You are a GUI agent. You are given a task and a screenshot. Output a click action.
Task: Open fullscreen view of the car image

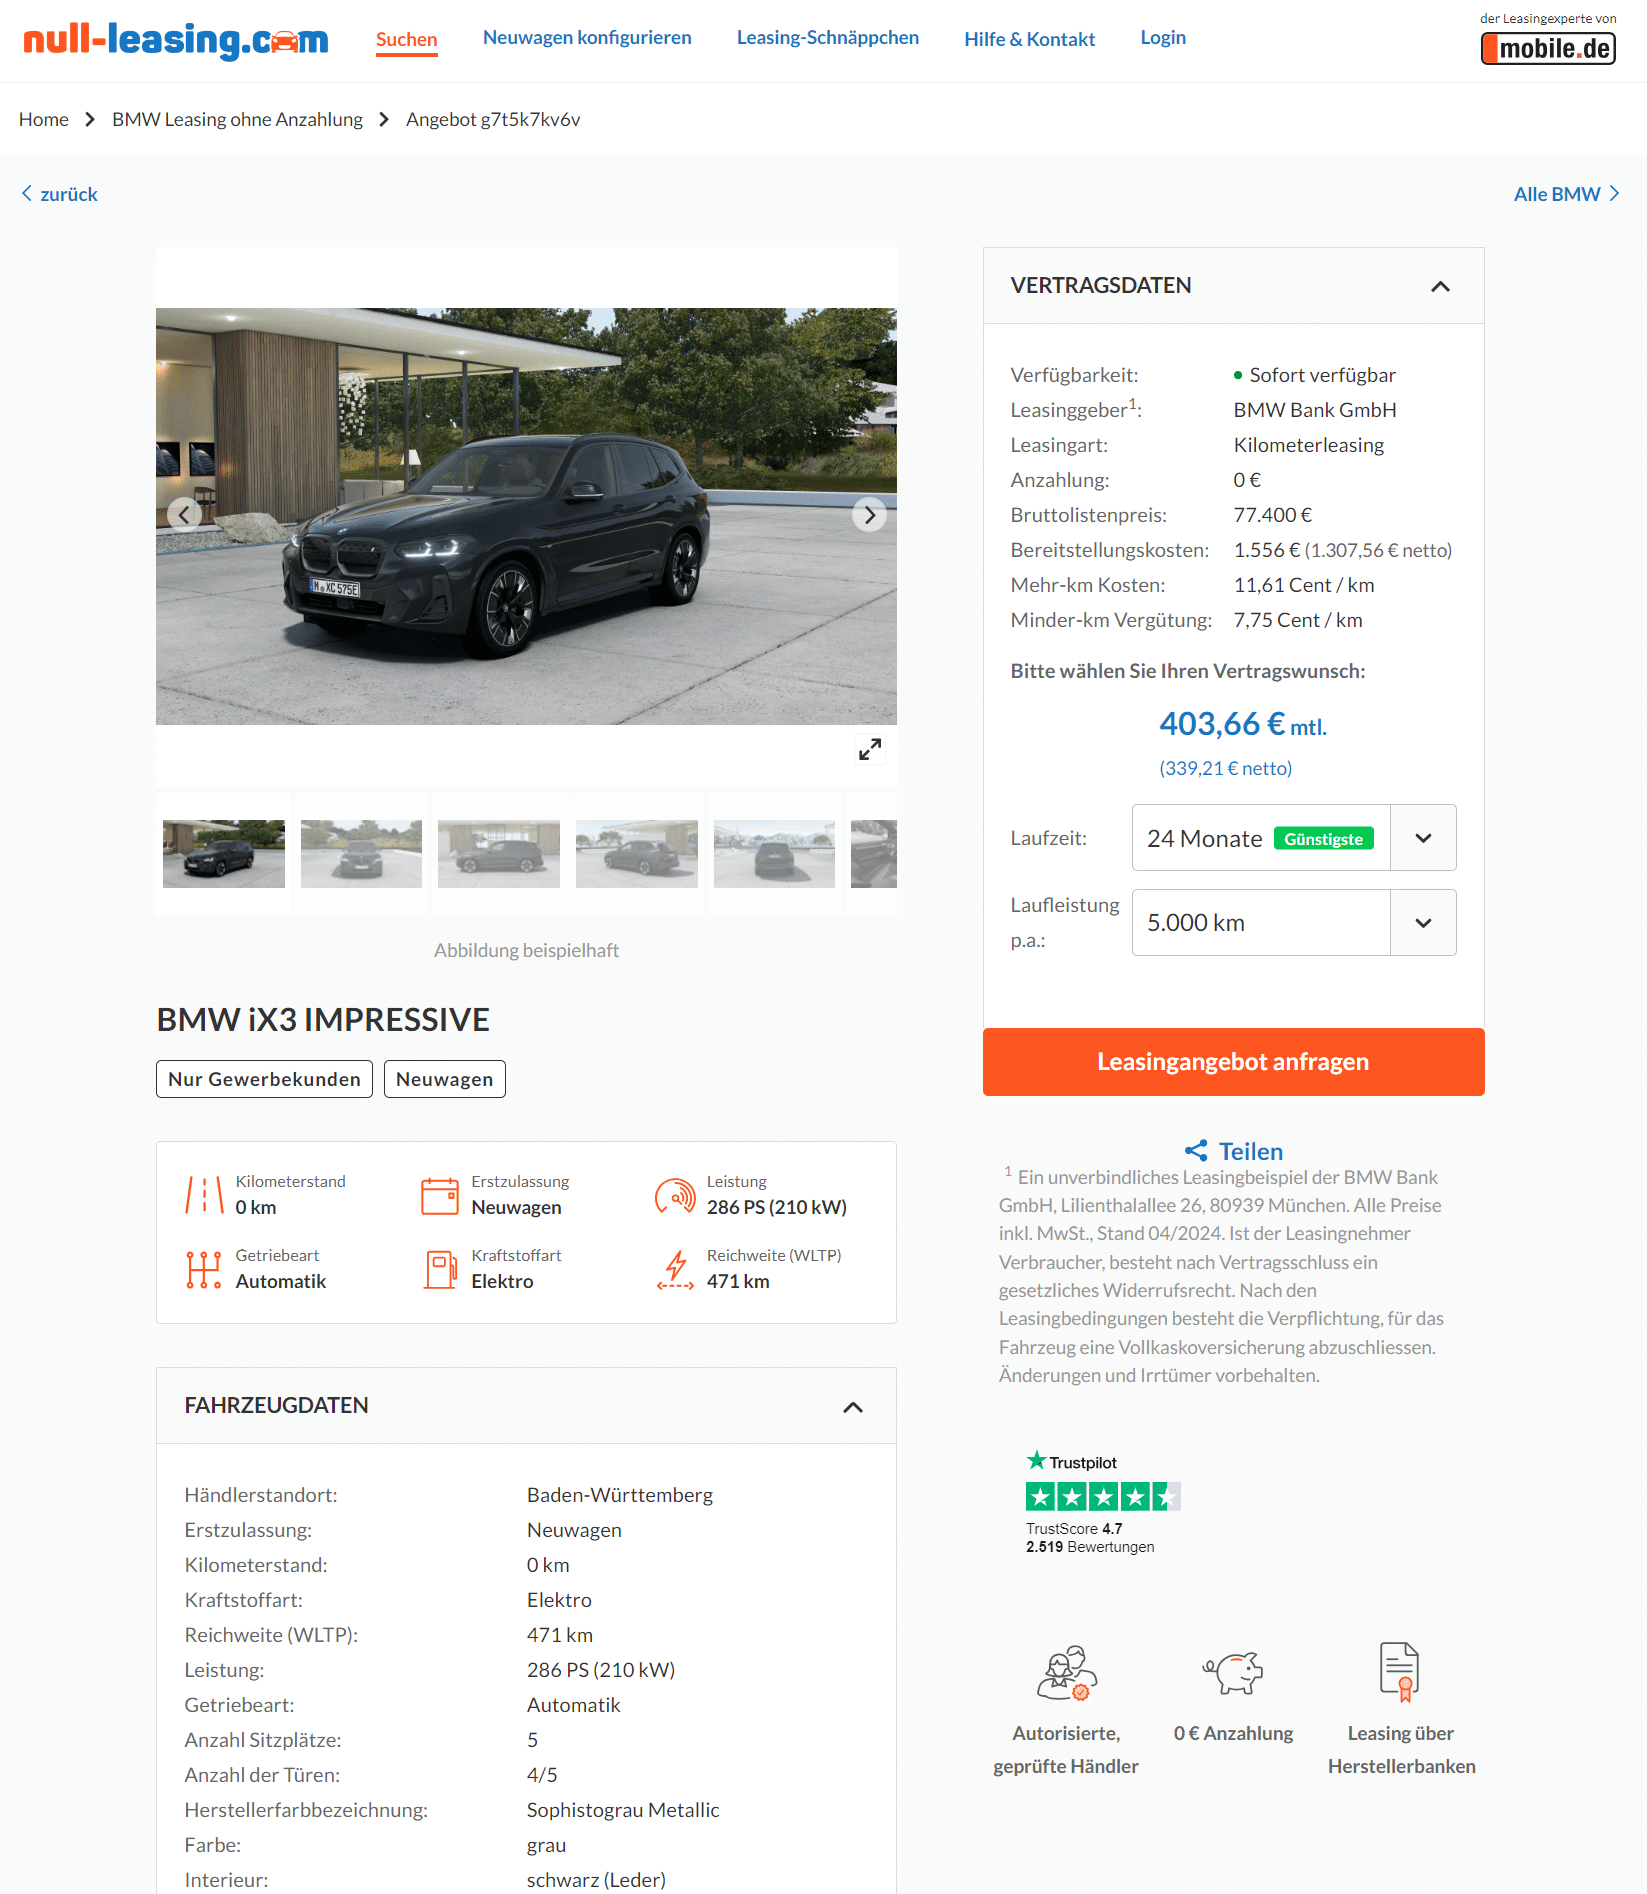(x=870, y=749)
